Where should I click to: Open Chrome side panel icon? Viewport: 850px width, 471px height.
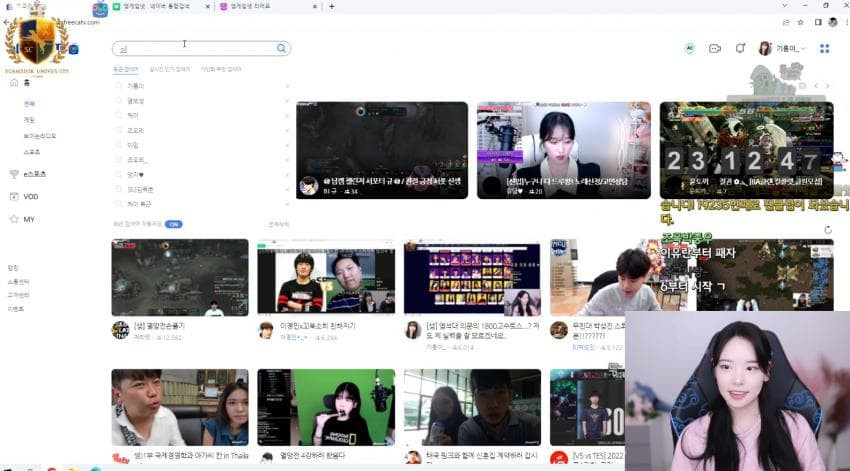coord(818,22)
